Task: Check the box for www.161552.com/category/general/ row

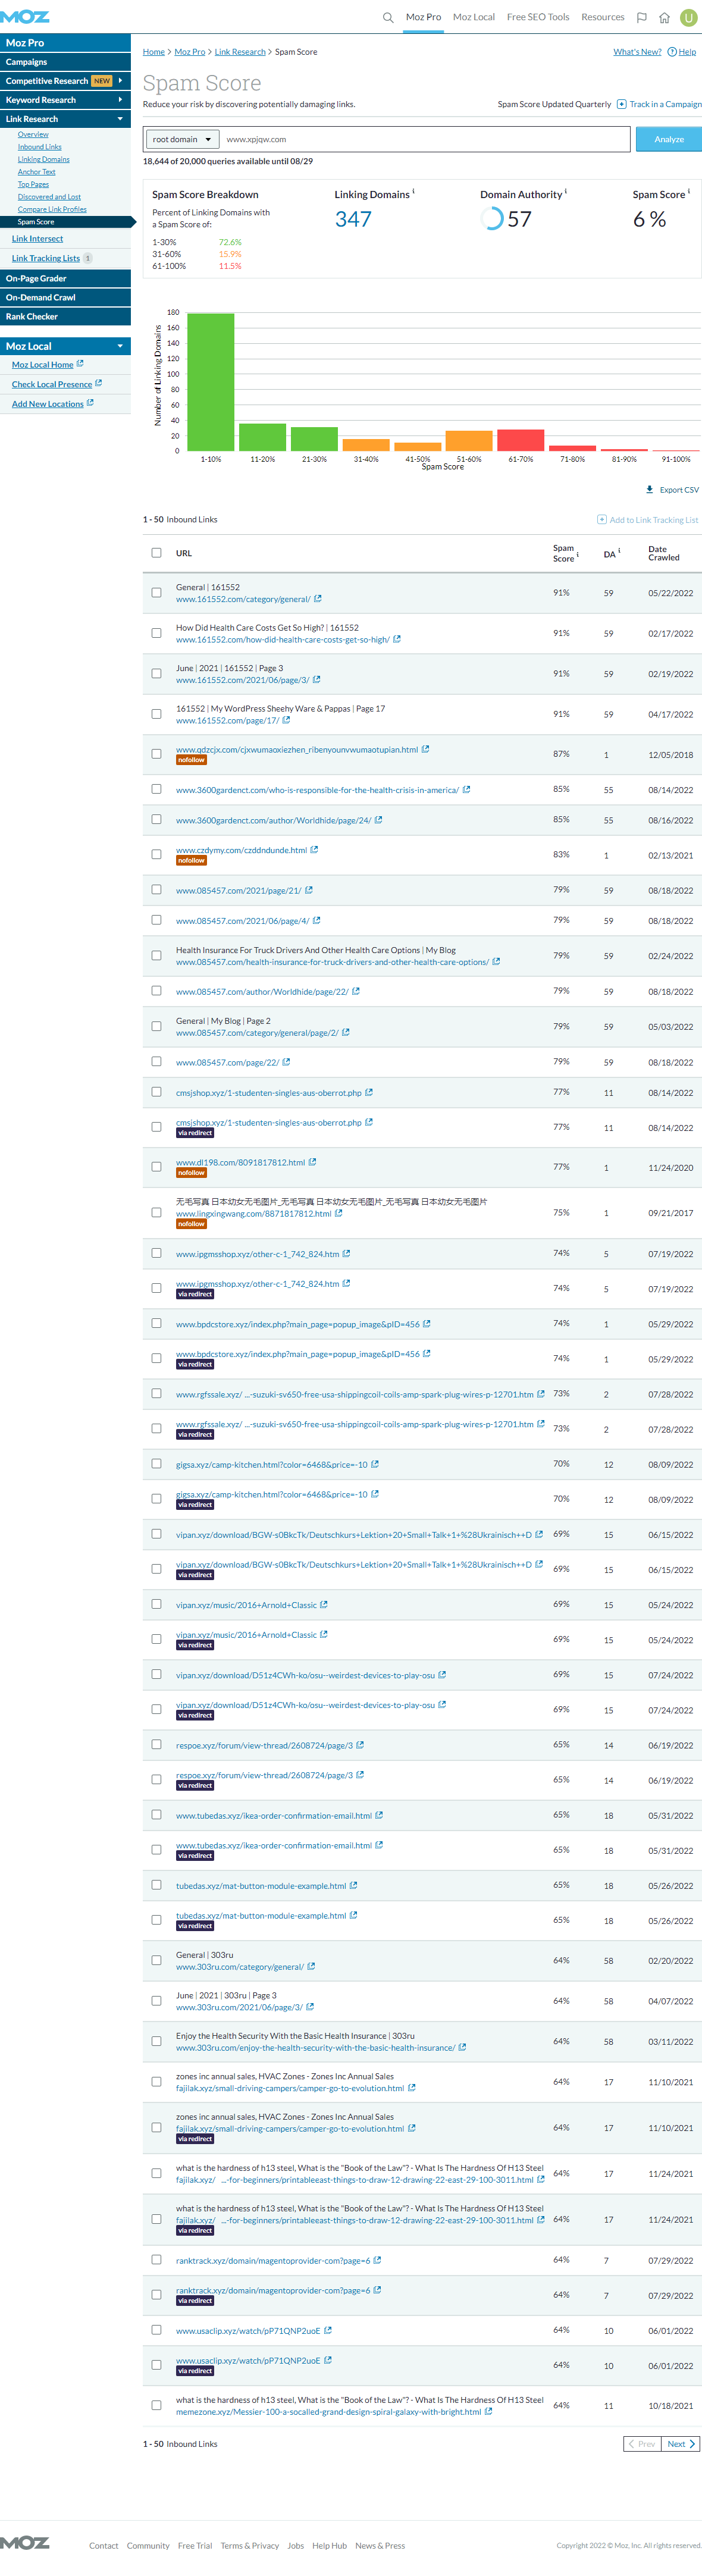Action: click(156, 593)
